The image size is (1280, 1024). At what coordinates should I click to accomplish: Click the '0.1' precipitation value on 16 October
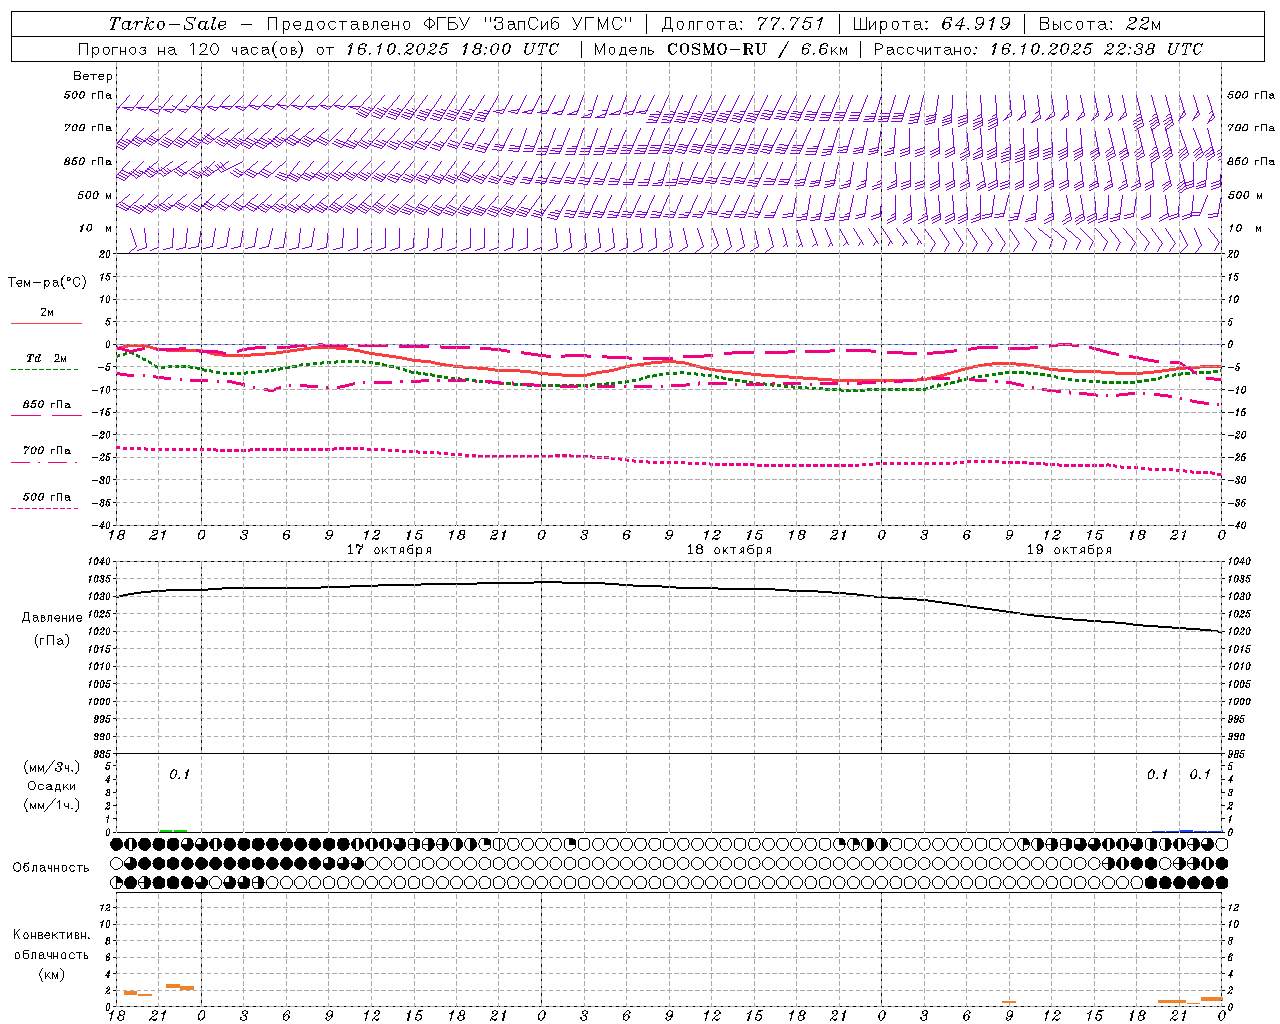[x=179, y=774]
